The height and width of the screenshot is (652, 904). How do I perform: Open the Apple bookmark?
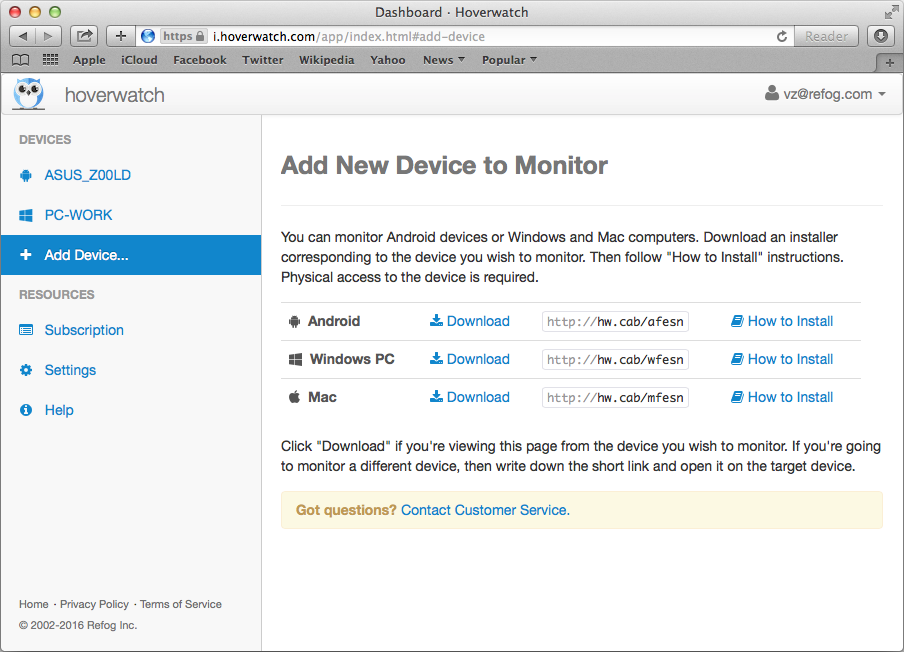tap(89, 60)
